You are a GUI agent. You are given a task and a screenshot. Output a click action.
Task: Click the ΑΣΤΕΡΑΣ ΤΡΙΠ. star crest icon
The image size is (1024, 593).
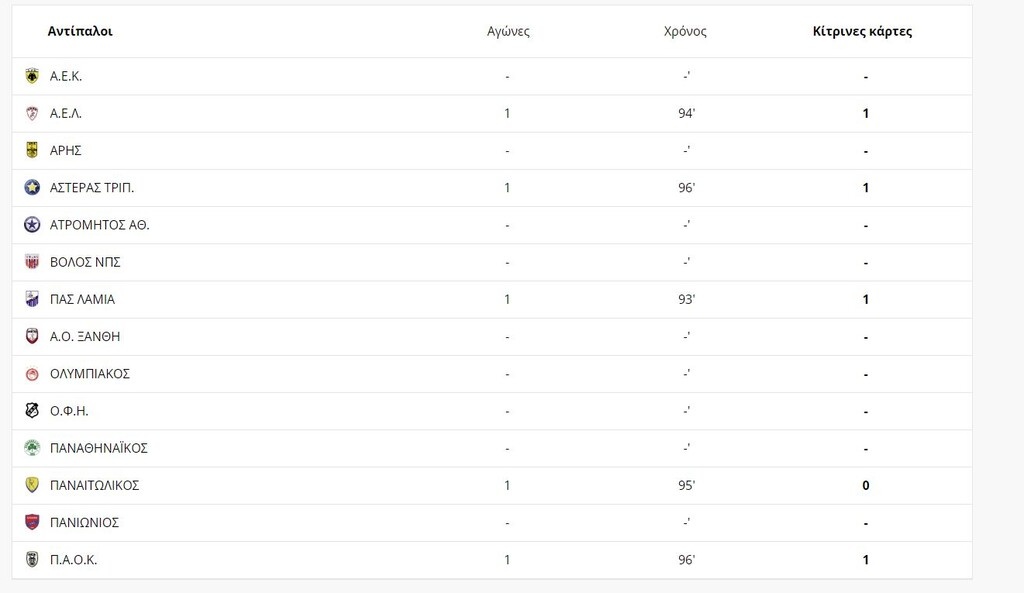pos(32,187)
